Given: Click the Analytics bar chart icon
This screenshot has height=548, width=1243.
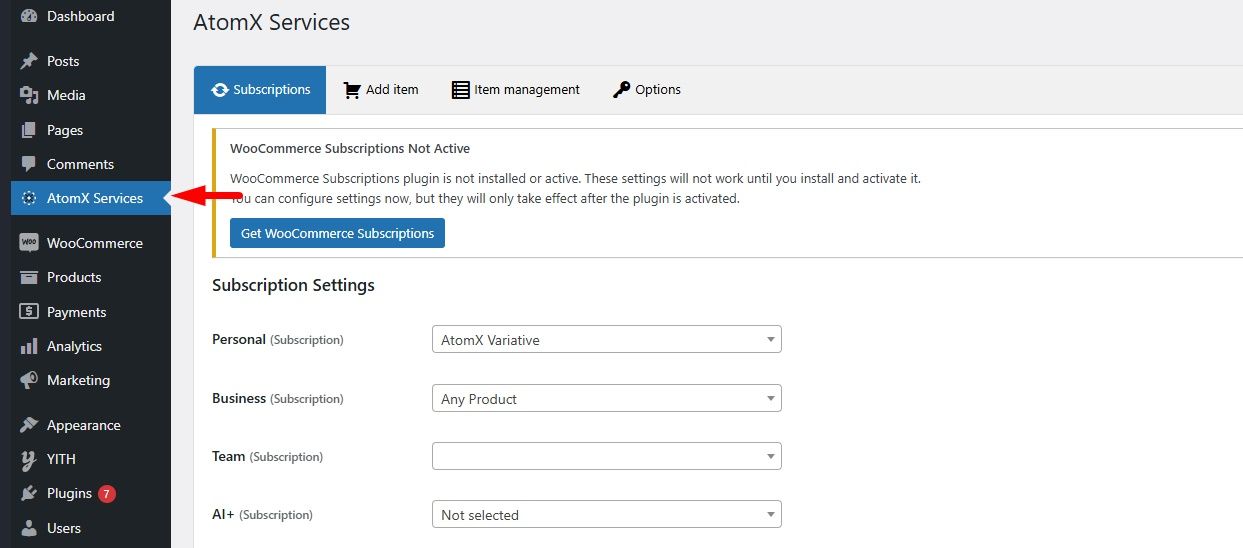Looking at the screenshot, I should point(29,346).
